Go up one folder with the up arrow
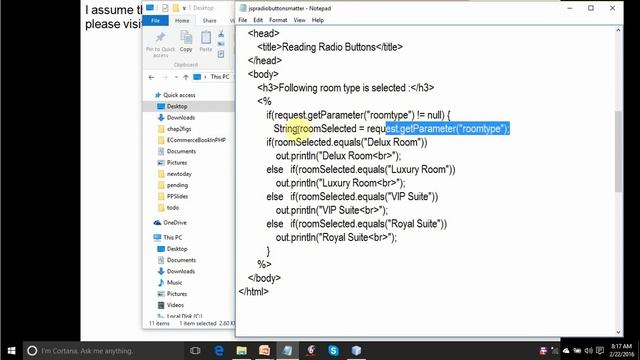 click(x=186, y=77)
